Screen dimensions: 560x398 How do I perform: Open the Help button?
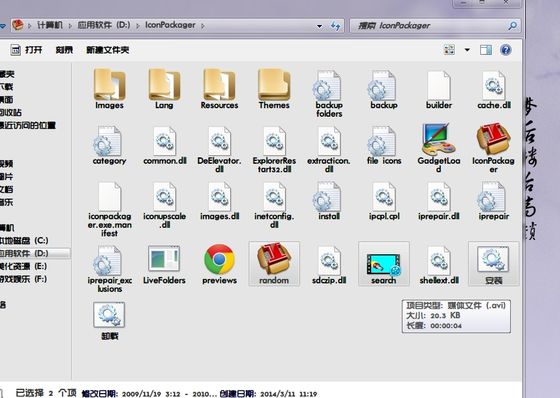(505, 50)
